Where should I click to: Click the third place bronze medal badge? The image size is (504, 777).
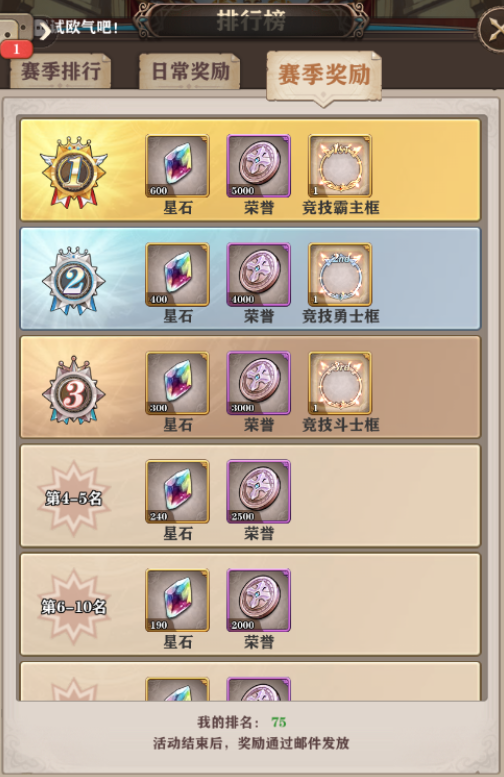(x=74, y=389)
